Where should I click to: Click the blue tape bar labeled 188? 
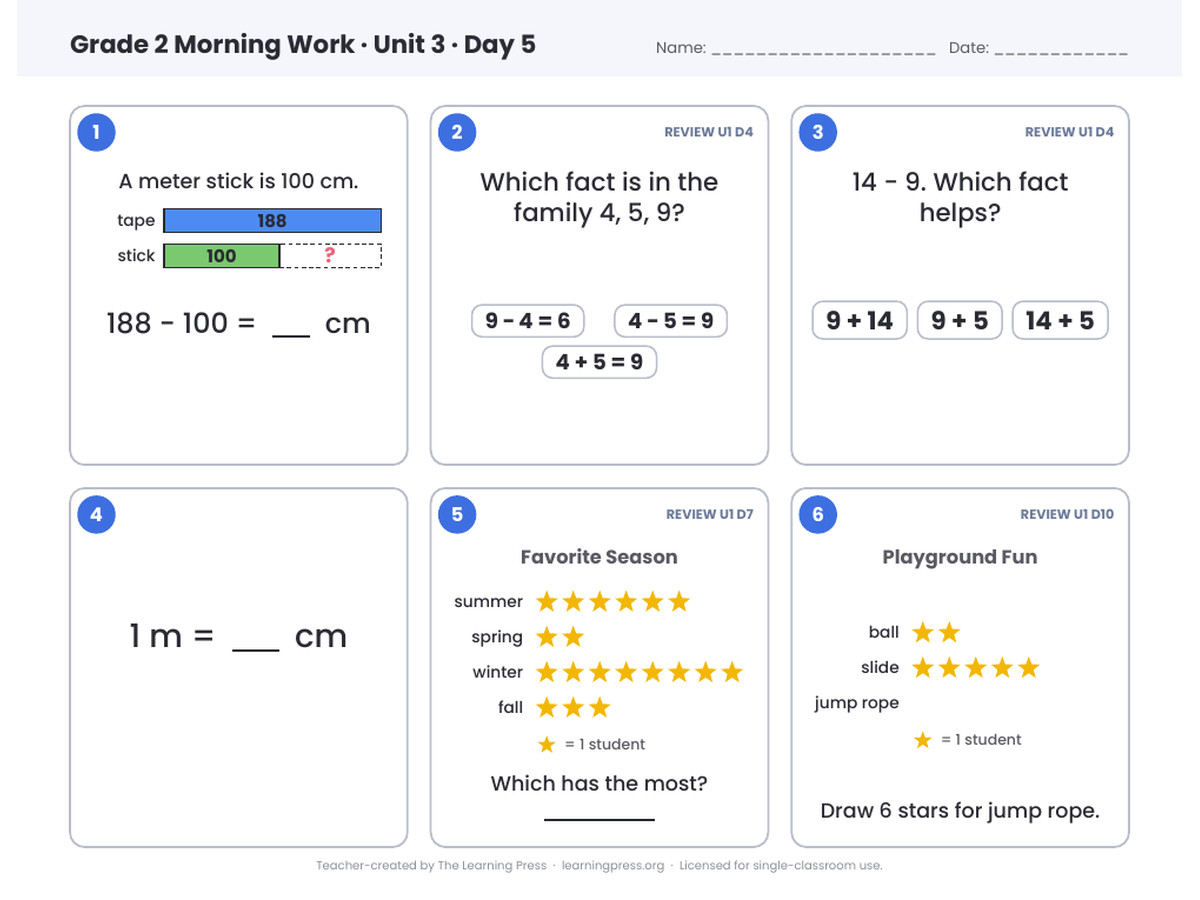(x=272, y=221)
